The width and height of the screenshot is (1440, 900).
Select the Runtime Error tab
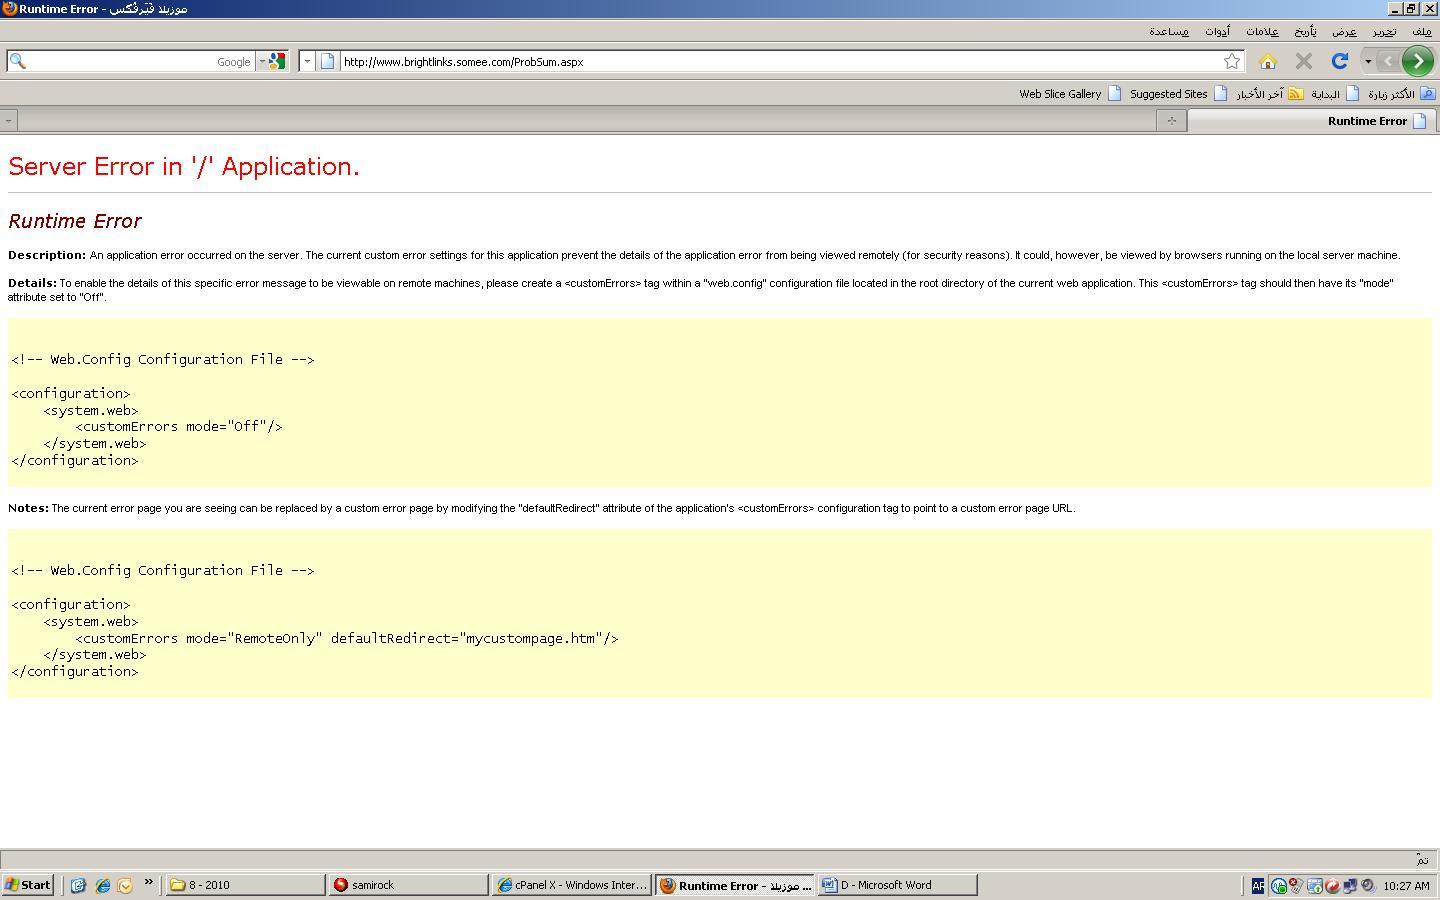point(1312,120)
